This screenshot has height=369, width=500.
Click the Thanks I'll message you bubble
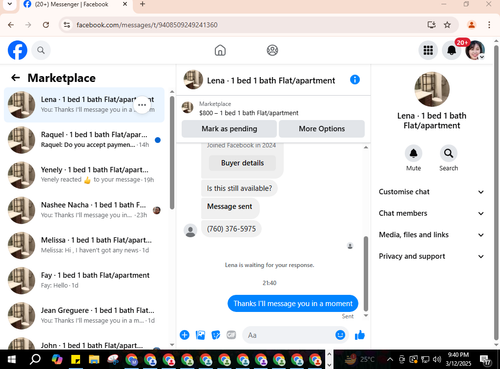293,303
